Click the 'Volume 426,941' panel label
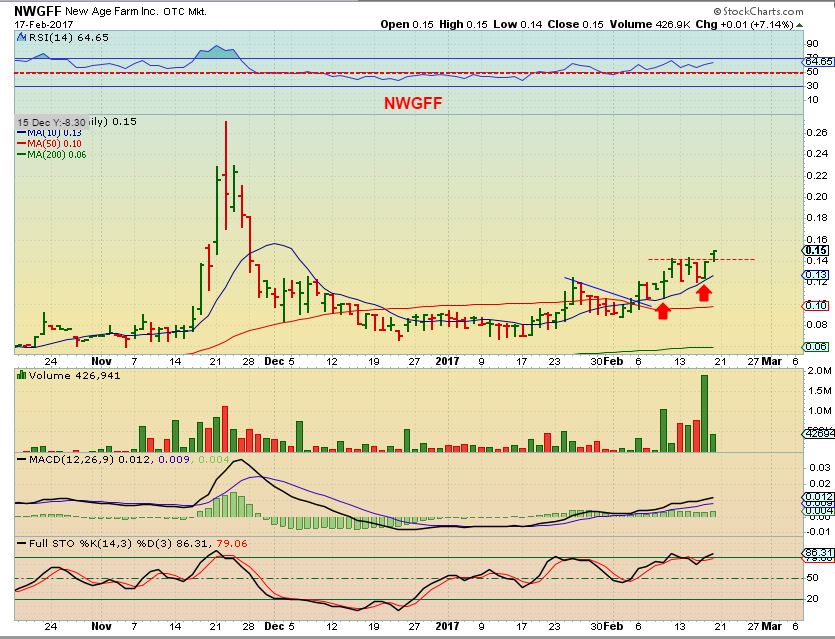Image resolution: width=835 pixels, height=639 pixels. 75,375
